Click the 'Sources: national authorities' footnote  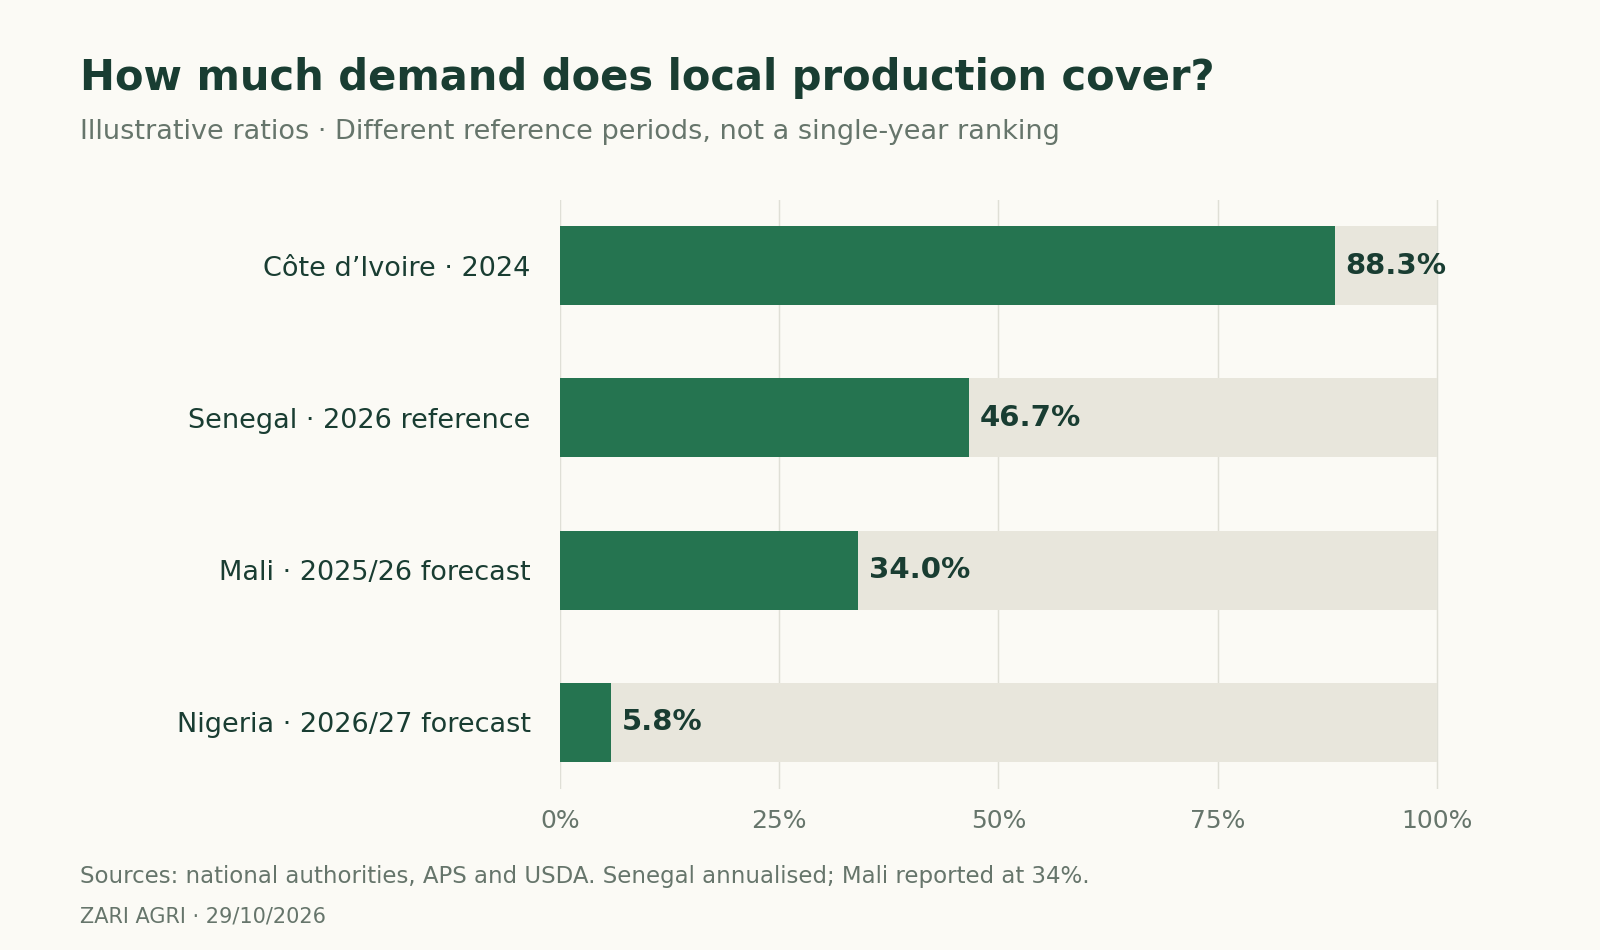584,876
